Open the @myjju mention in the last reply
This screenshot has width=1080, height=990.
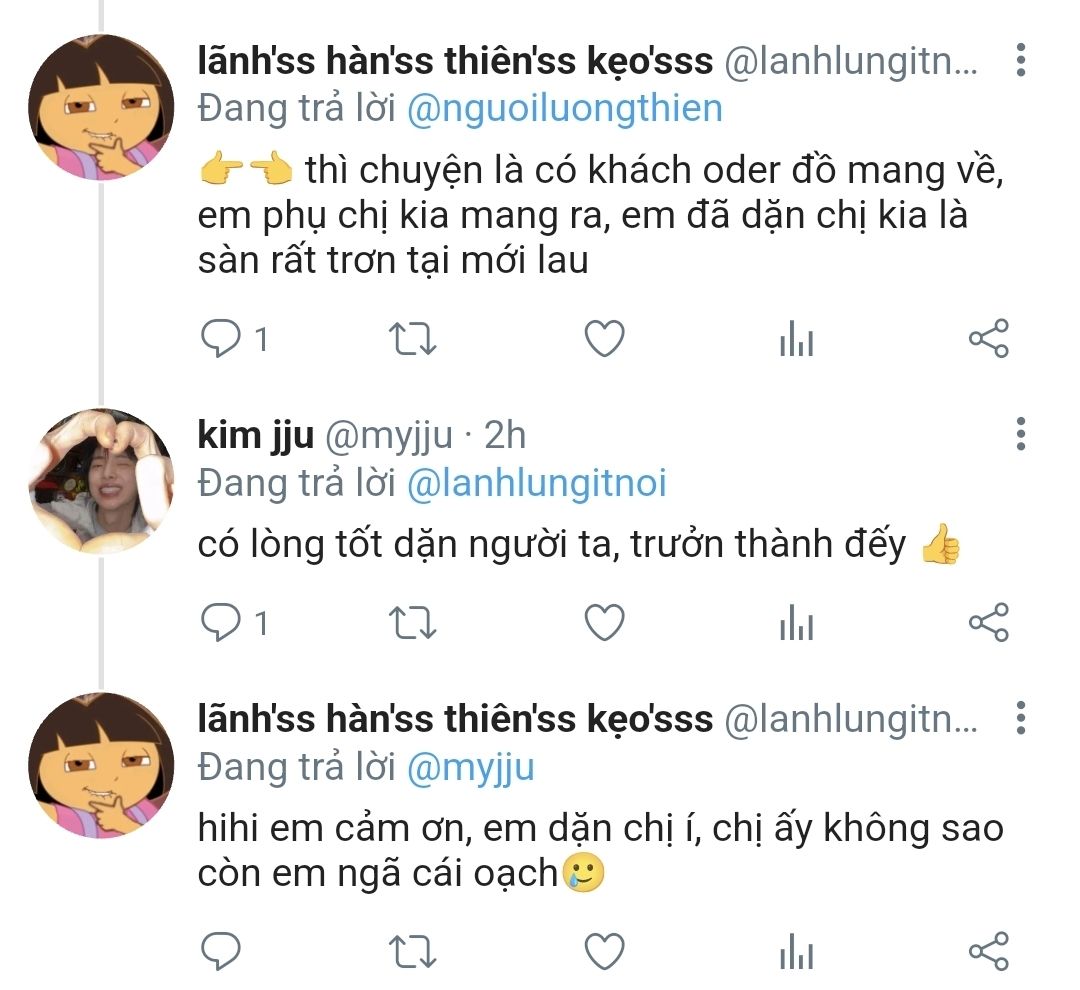470,767
